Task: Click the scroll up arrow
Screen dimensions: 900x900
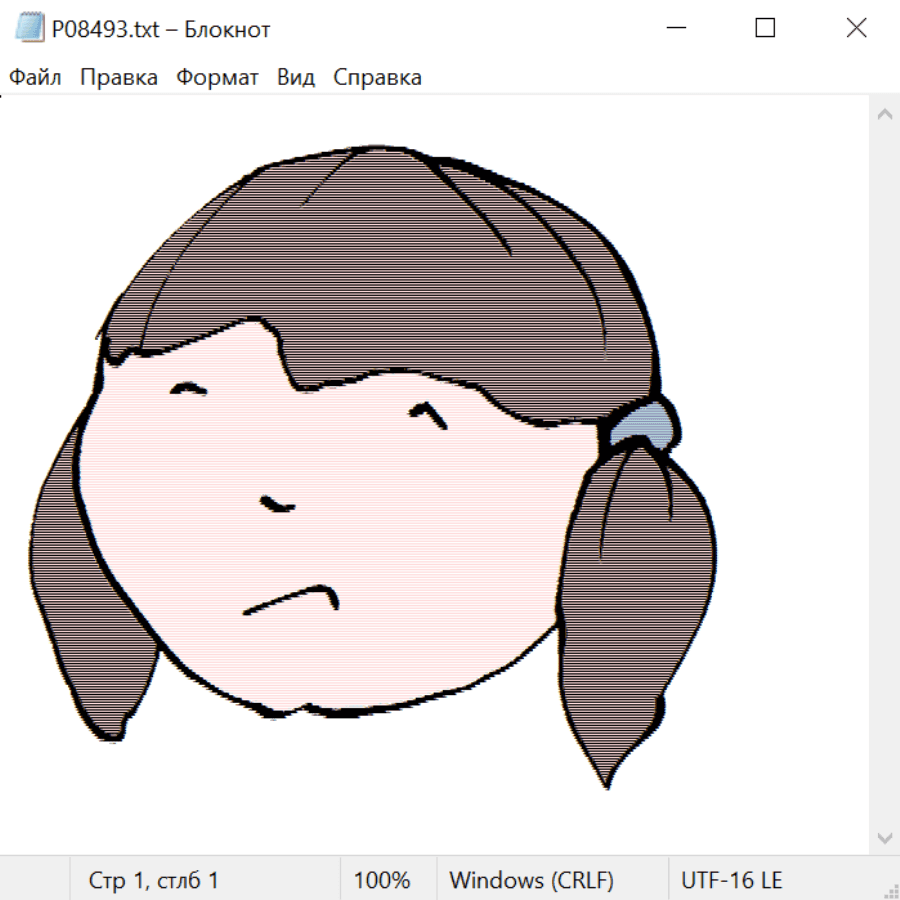Action: [x=884, y=115]
